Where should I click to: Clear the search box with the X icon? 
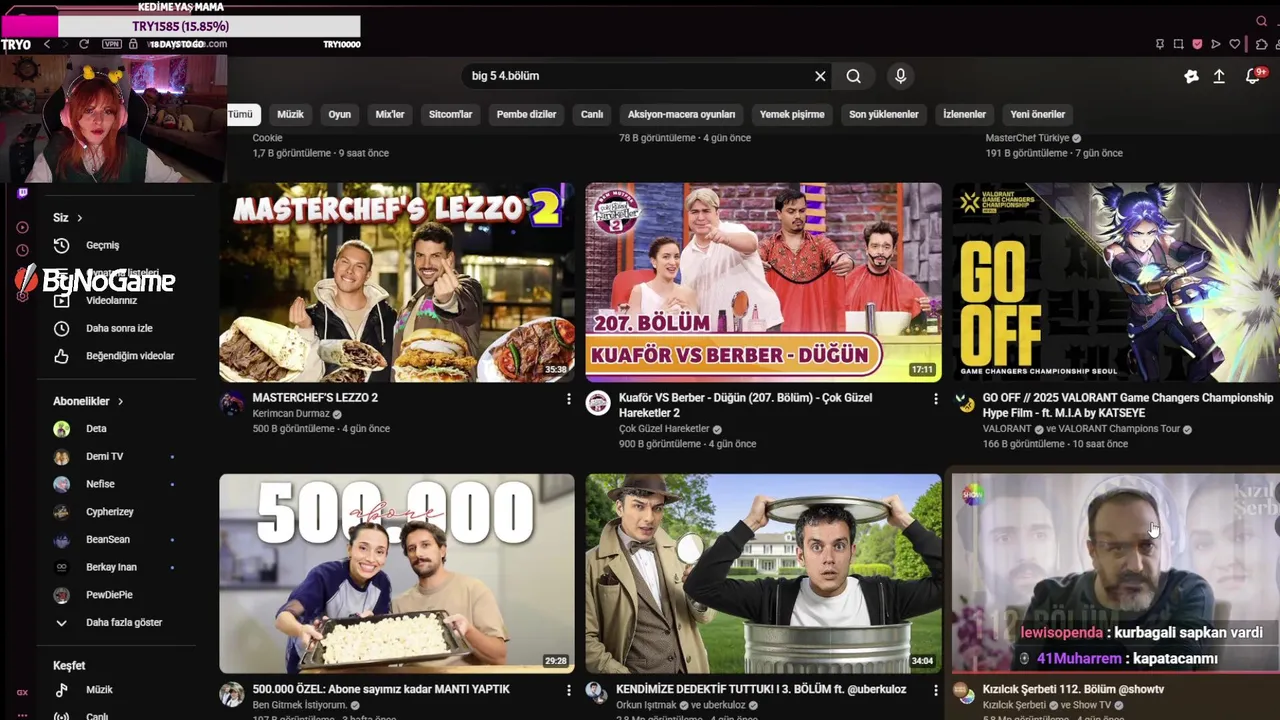(x=820, y=76)
